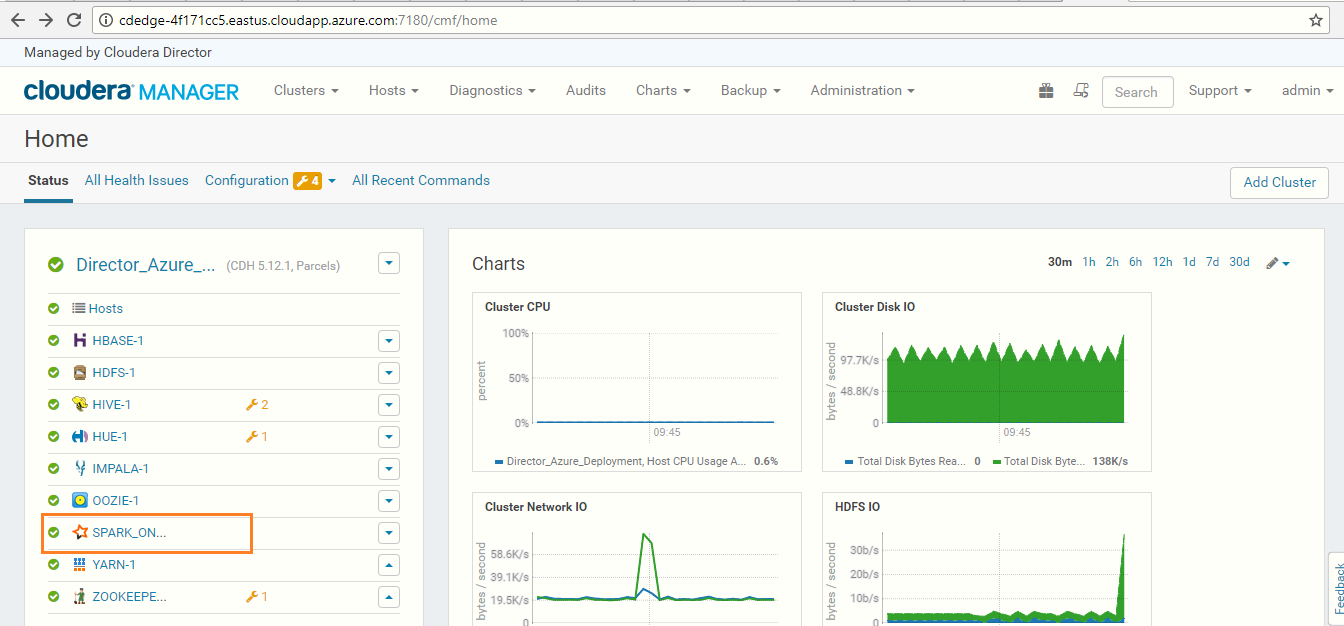Click HIVE-1 configuration wrench warning
The width and height of the screenshot is (1344, 626).
pos(257,405)
